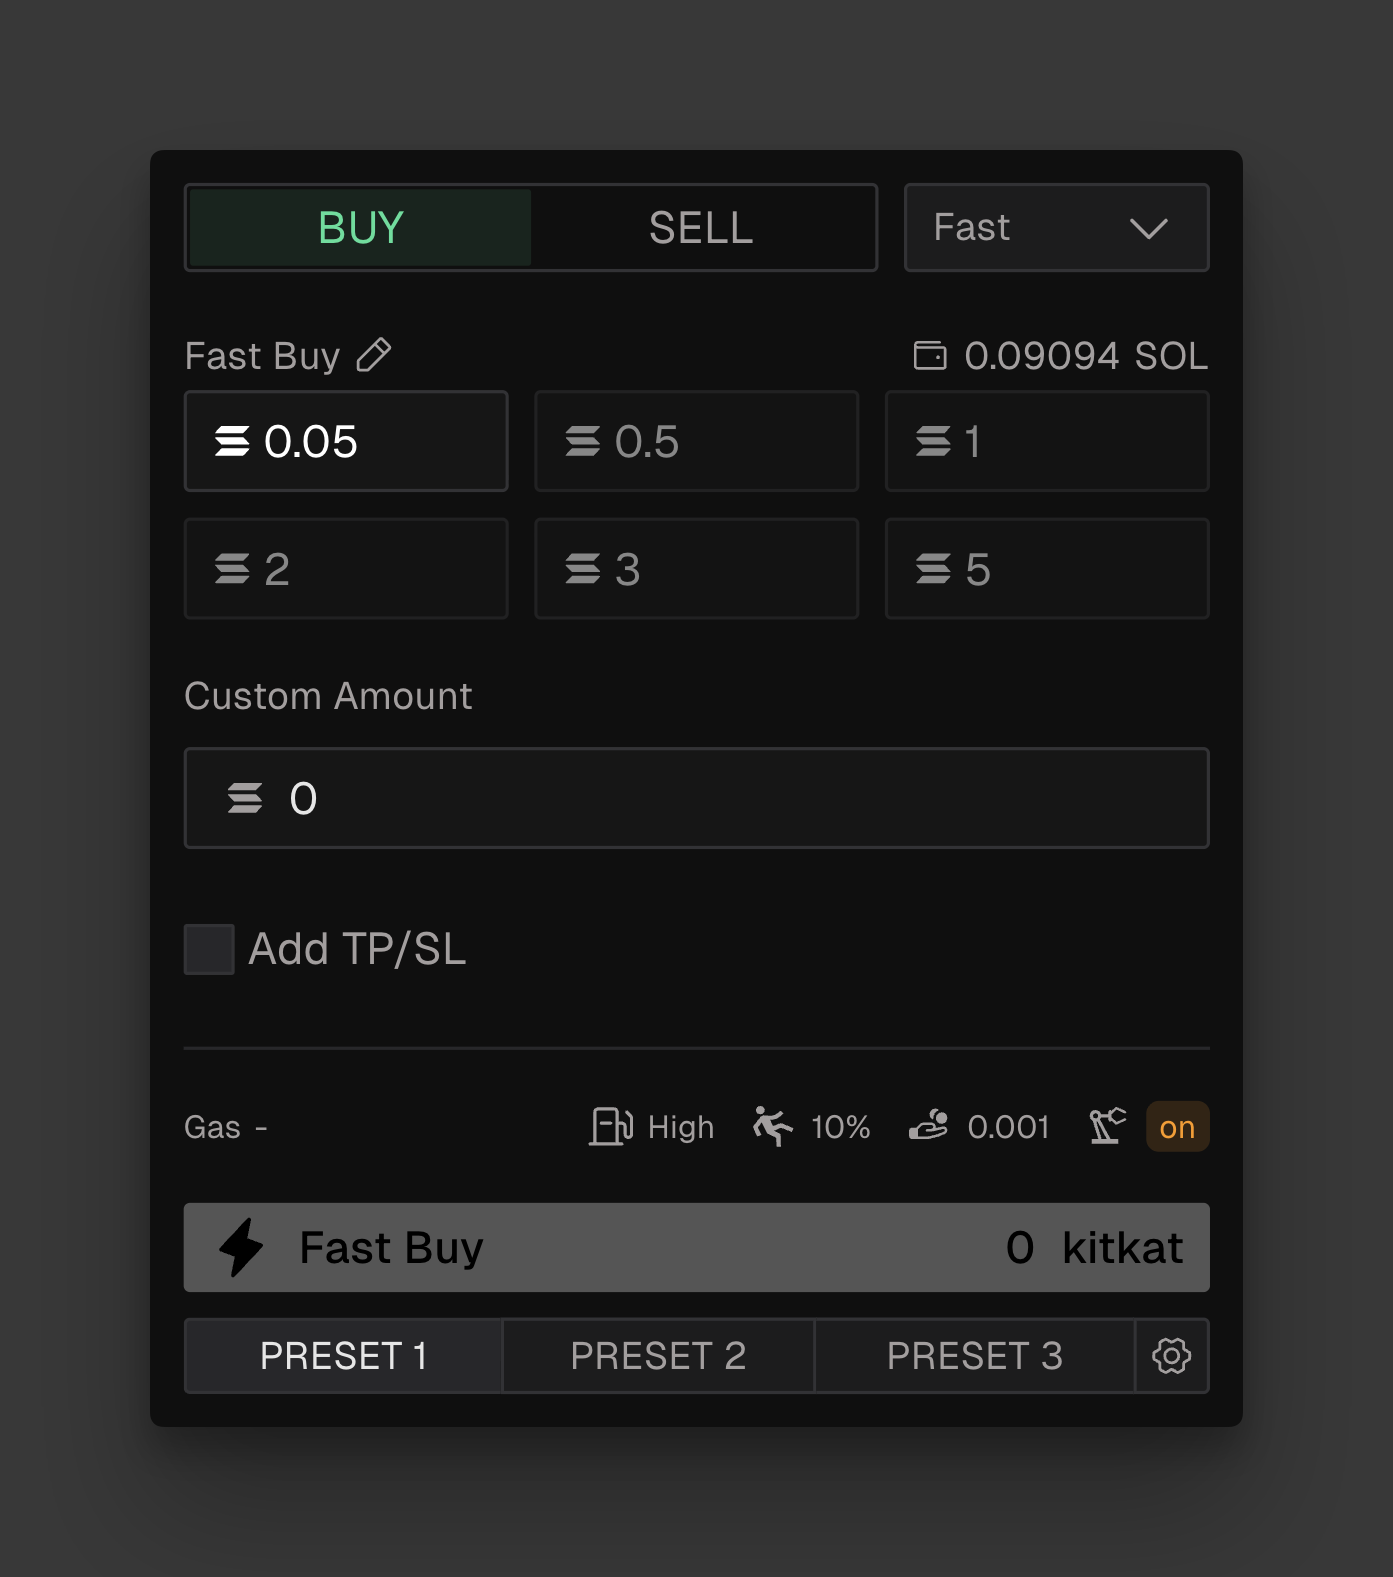Image resolution: width=1393 pixels, height=1577 pixels.
Task: Choose the 0.5 SOL quick amount
Action: [696, 441]
